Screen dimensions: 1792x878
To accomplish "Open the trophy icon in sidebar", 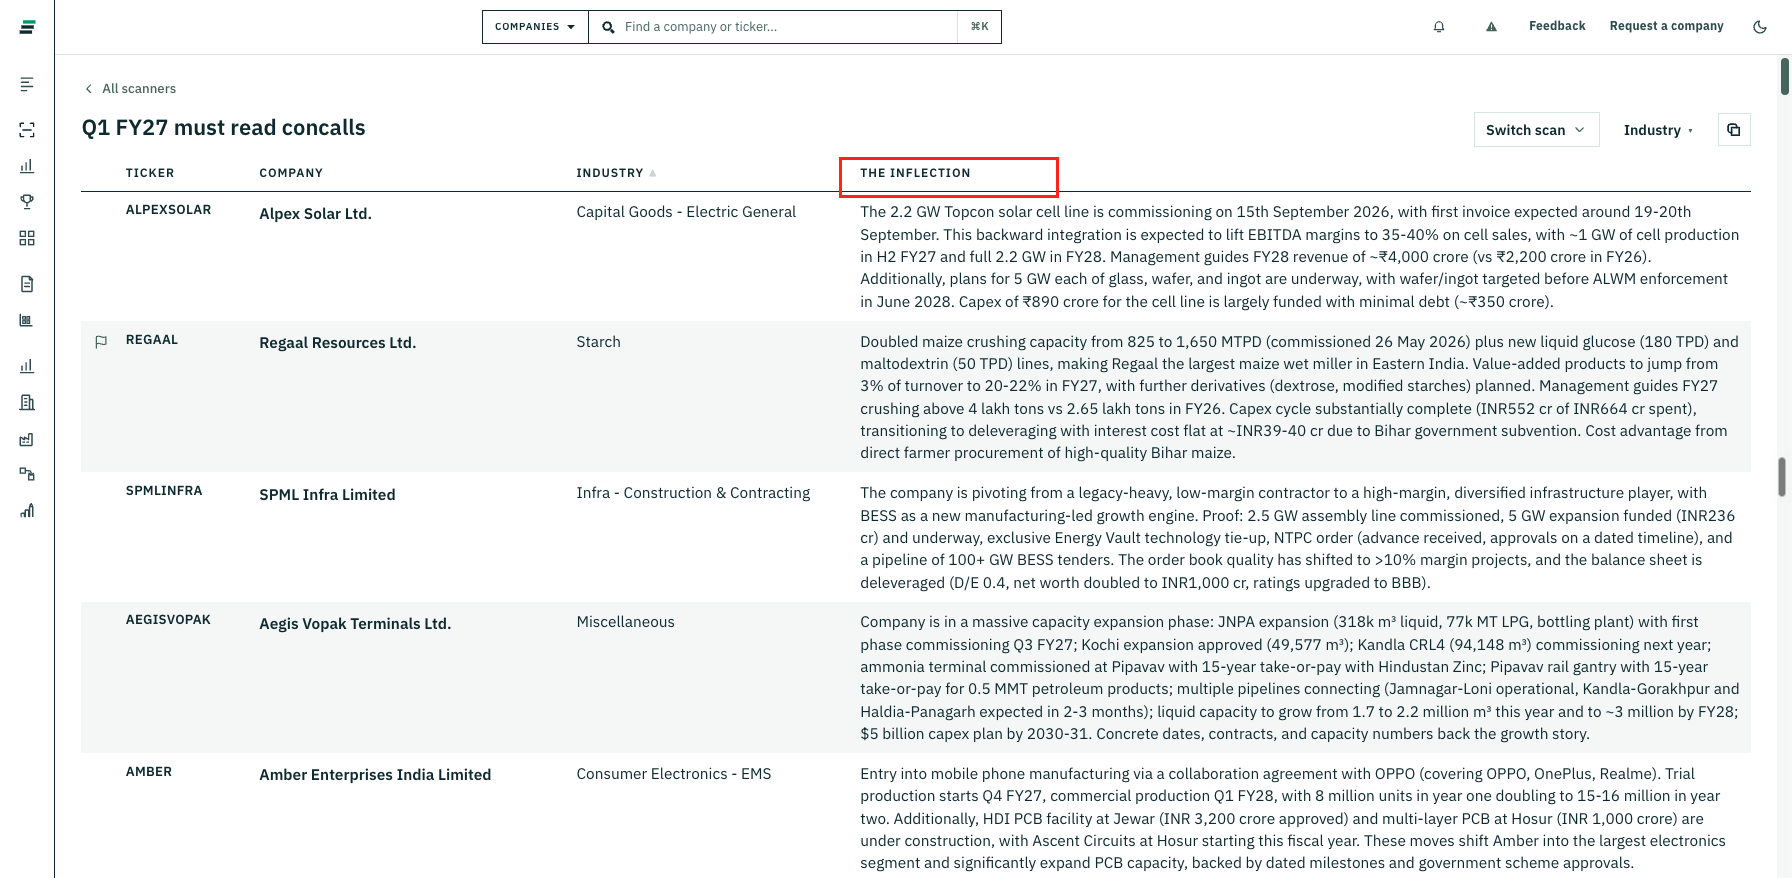I will click(x=27, y=202).
